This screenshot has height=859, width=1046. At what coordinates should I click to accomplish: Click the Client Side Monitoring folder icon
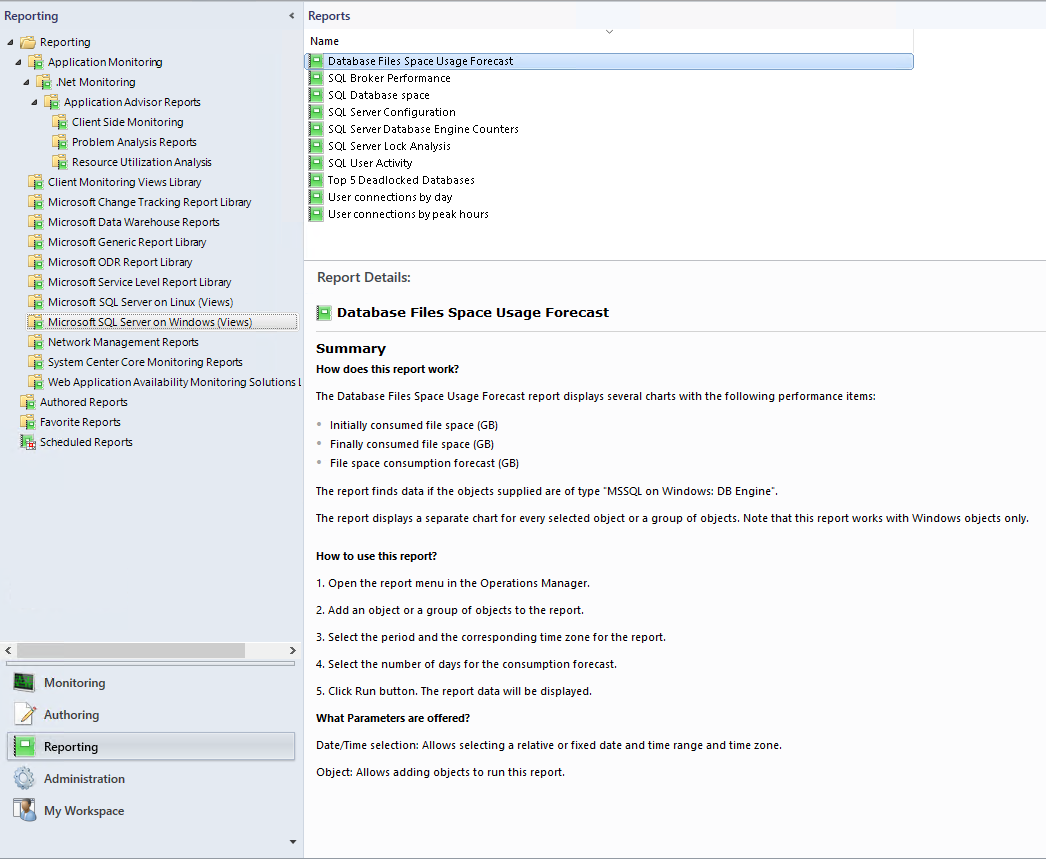(60, 122)
